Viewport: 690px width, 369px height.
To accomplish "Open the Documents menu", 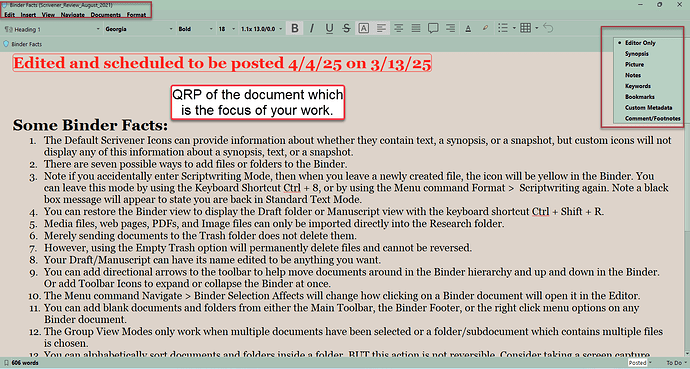I will 106,15.
